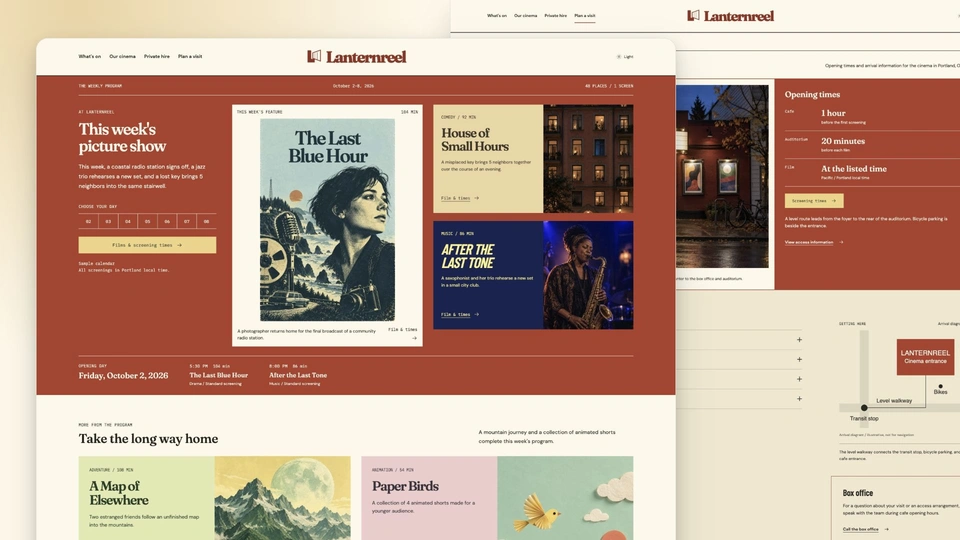Screen dimensions: 960x540
Task: Select Private hire in the back window header
Action: tap(555, 15)
